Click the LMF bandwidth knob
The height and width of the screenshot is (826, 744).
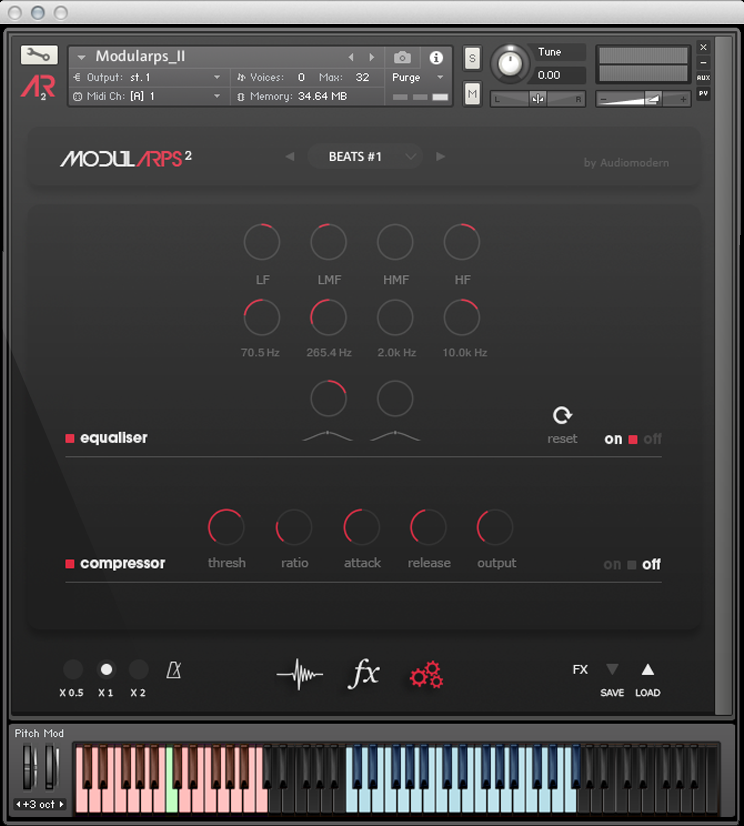point(328,398)
